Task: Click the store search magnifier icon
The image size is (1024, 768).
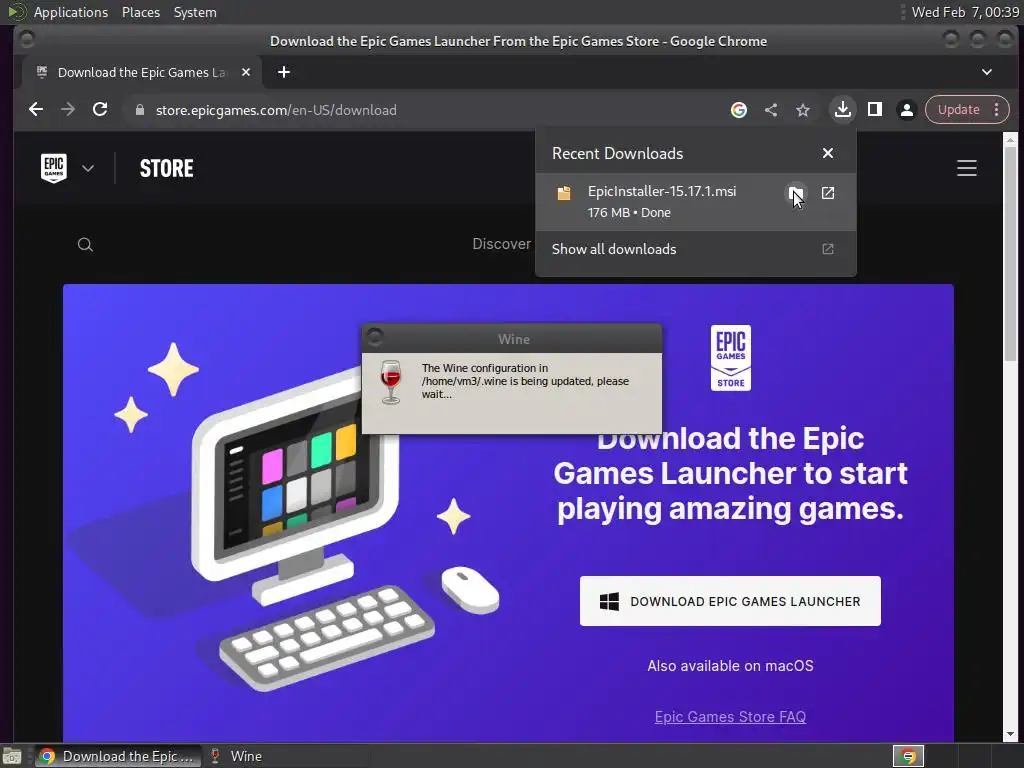Action: (85, 245)
